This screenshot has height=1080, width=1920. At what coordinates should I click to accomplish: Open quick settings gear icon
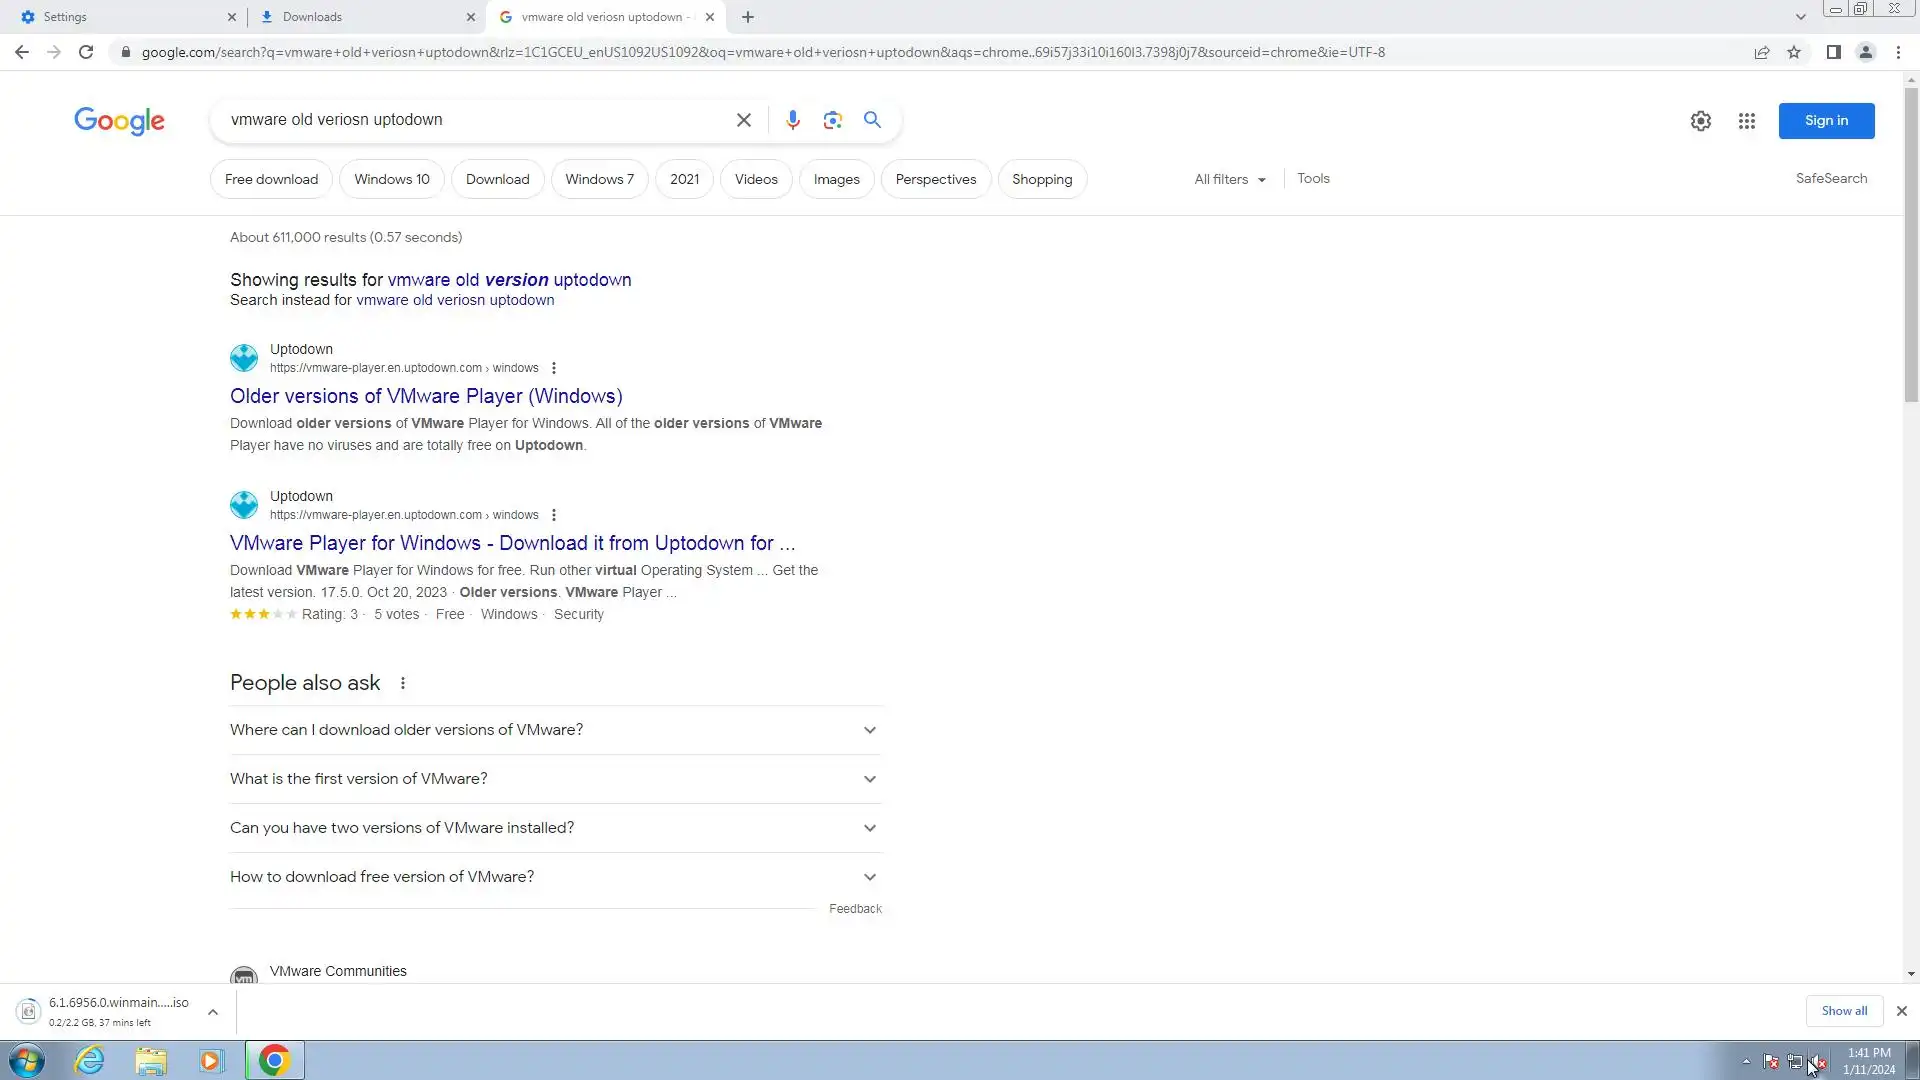click(1700, 121)
